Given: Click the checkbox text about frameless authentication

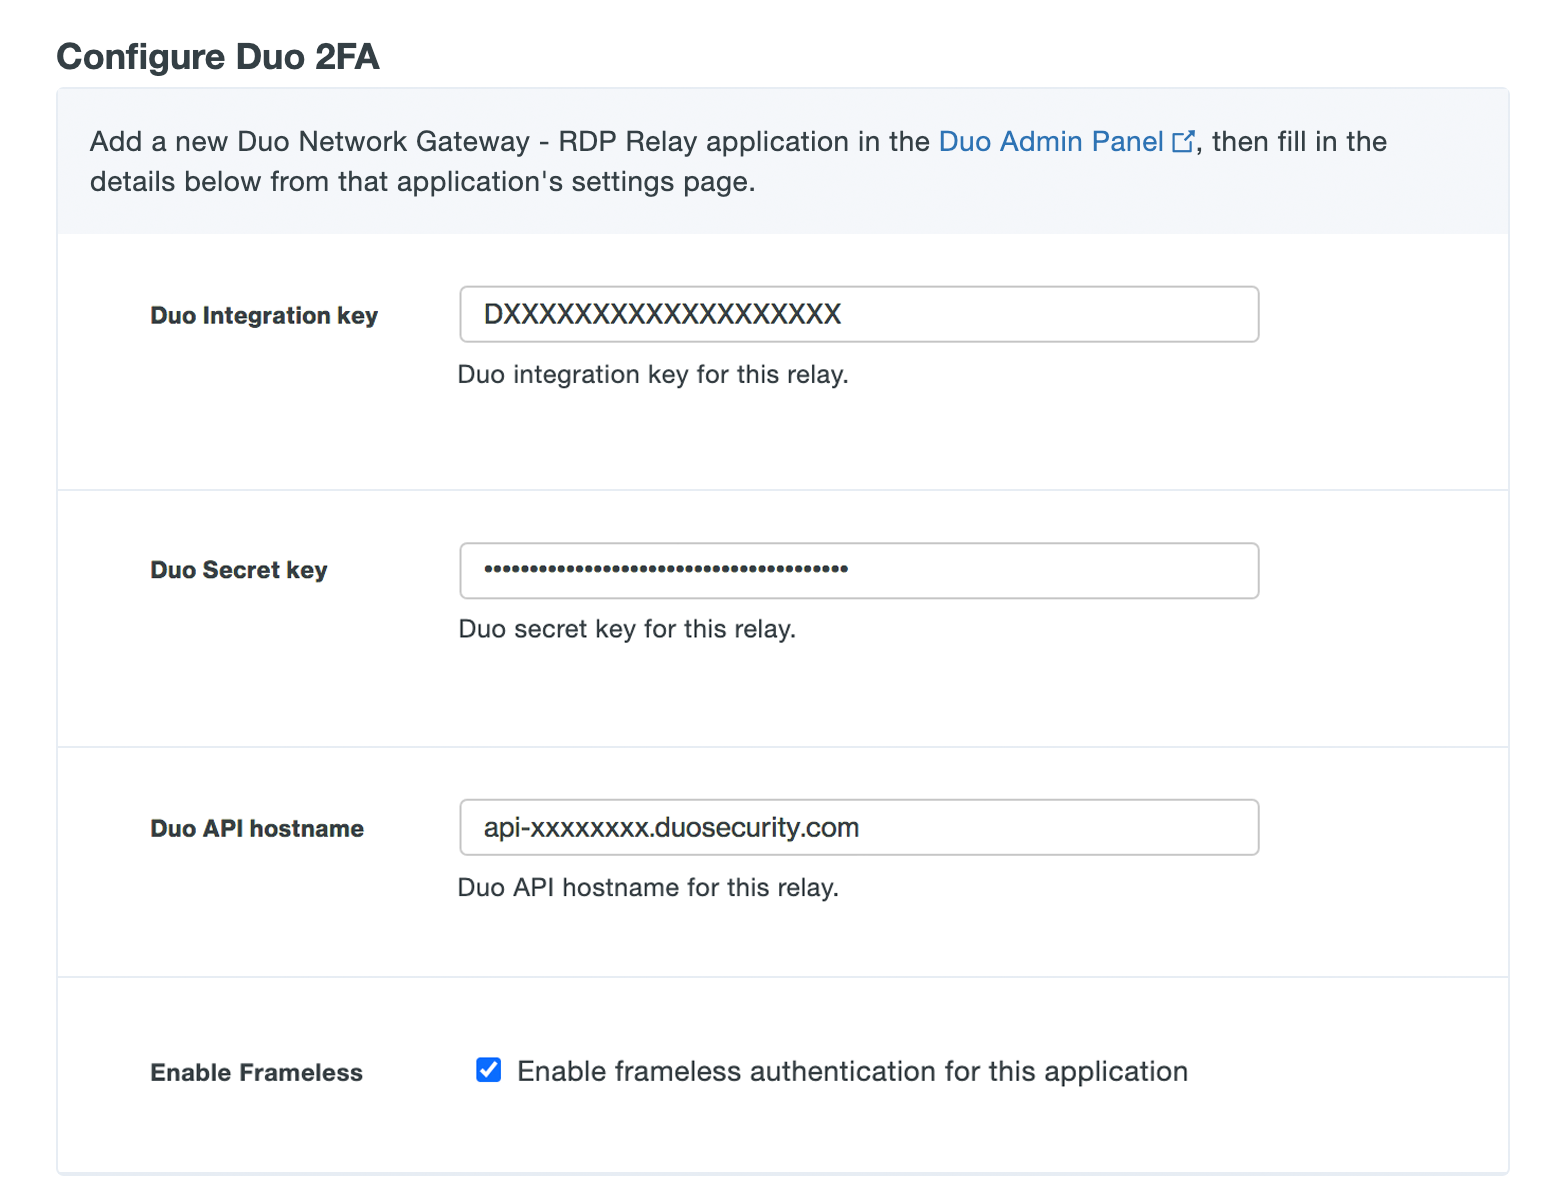Looking at the screenshot, I should point(851,1070).
